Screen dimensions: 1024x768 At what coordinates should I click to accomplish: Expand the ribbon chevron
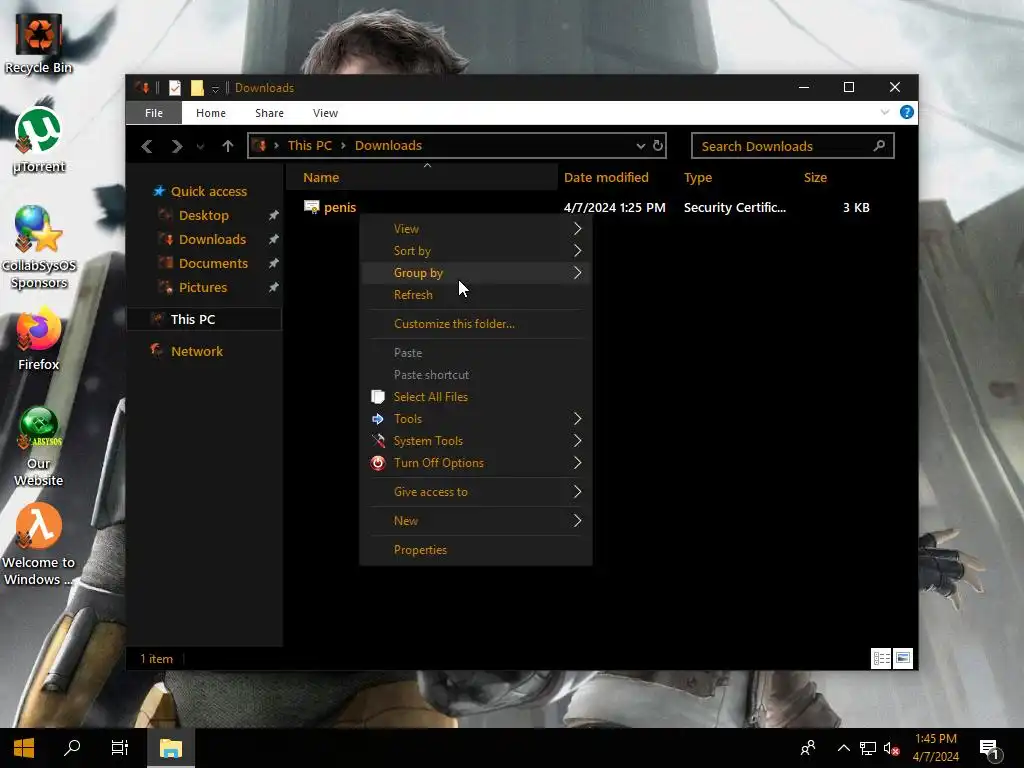click(885, 112)
